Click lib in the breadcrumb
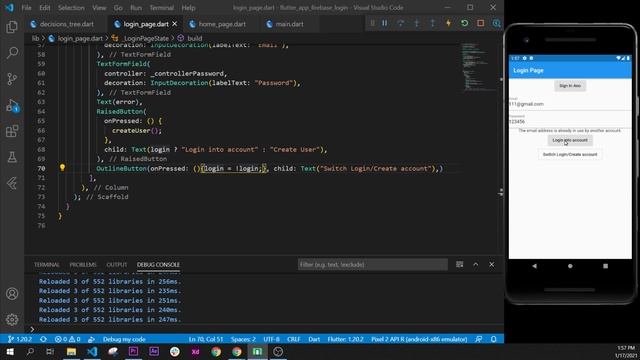The image size is (640, 360). pyautogui.click(x=36, y=38)
